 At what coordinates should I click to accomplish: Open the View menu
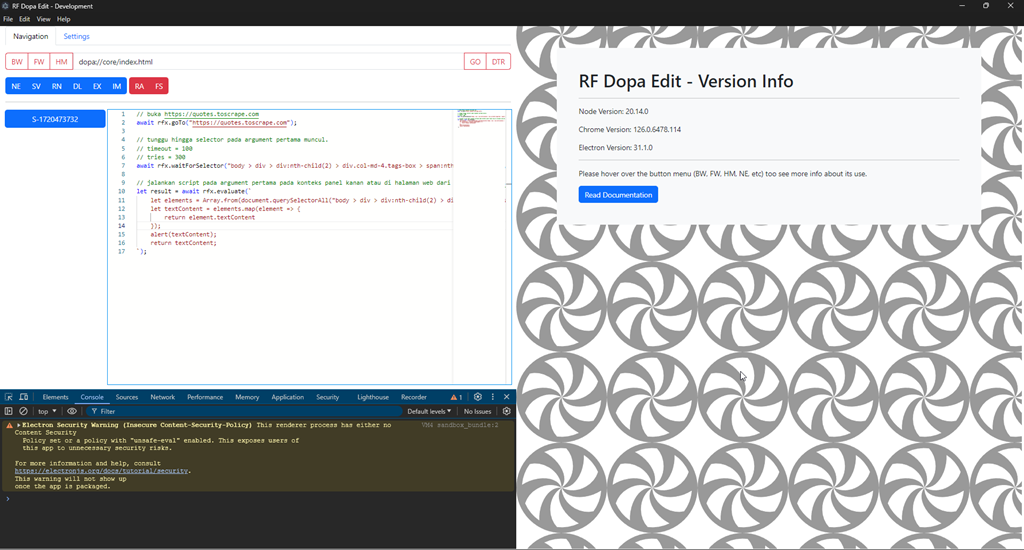pos(43,19)
